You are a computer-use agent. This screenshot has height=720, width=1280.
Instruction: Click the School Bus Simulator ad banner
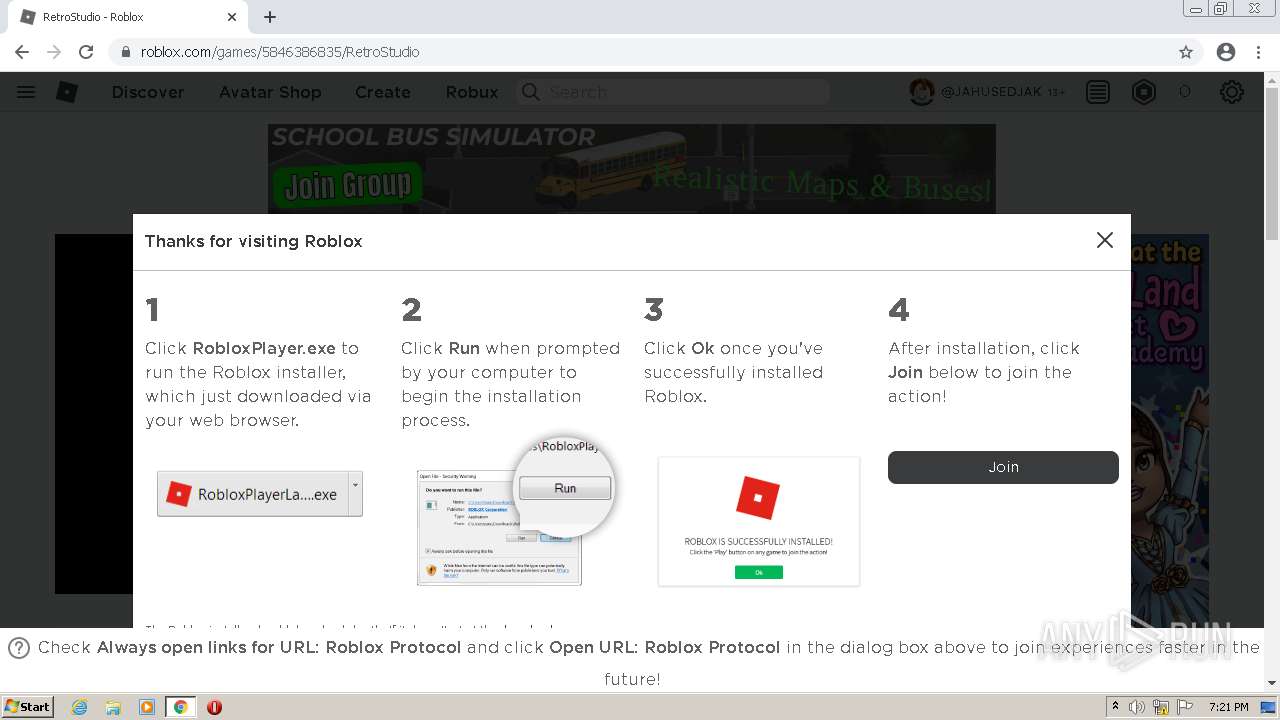631,168
